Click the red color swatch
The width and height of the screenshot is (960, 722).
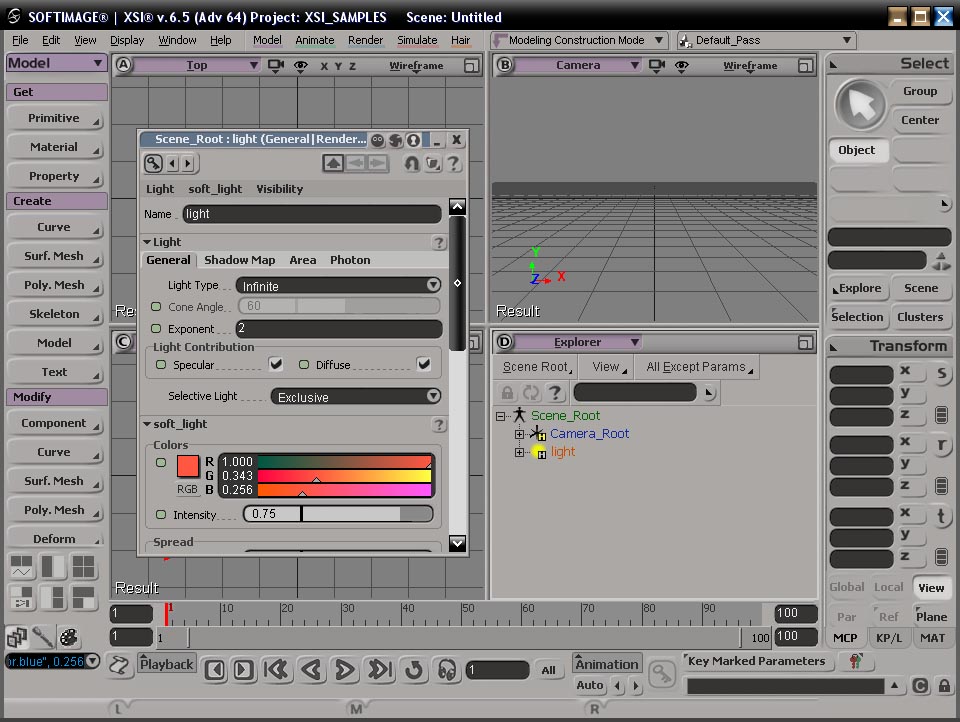pos(187,466)
